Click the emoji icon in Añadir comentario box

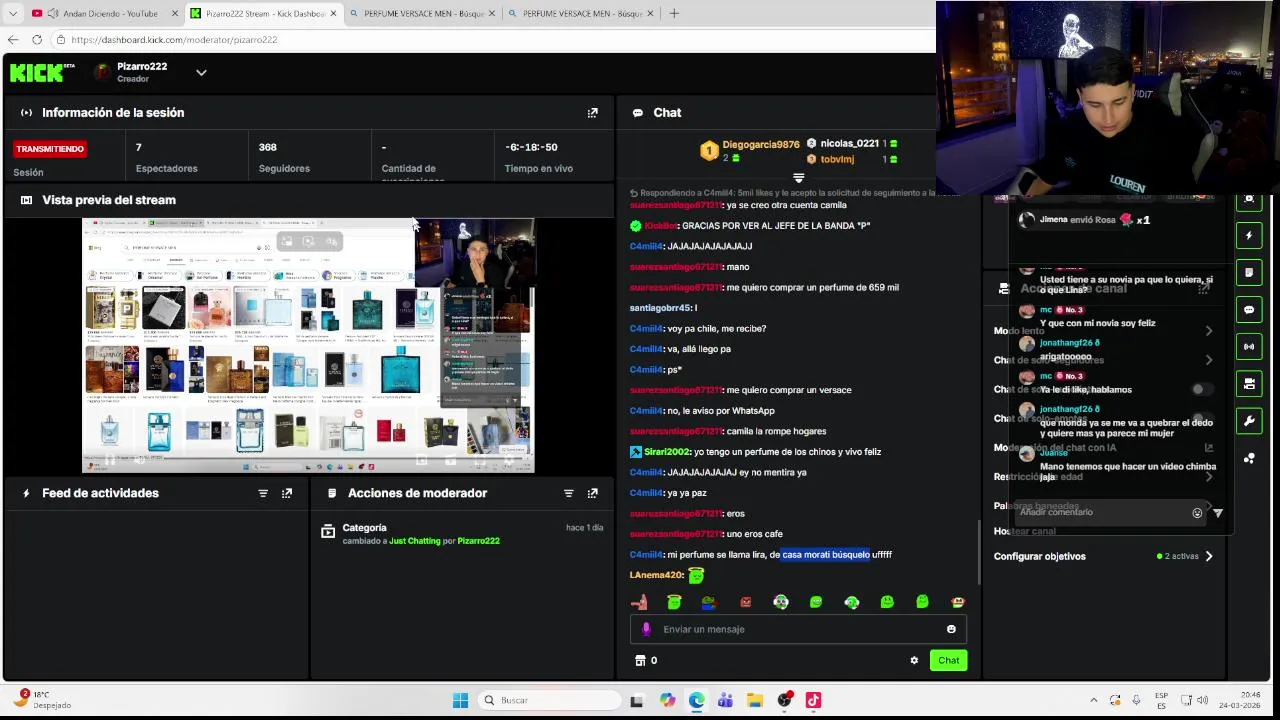pyautogui.click(x=1197, y=513)
